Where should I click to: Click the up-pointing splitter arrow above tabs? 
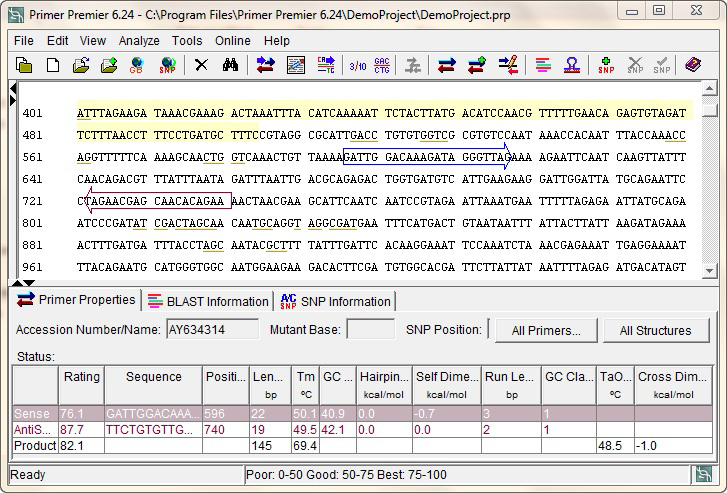tap(17, 282)
